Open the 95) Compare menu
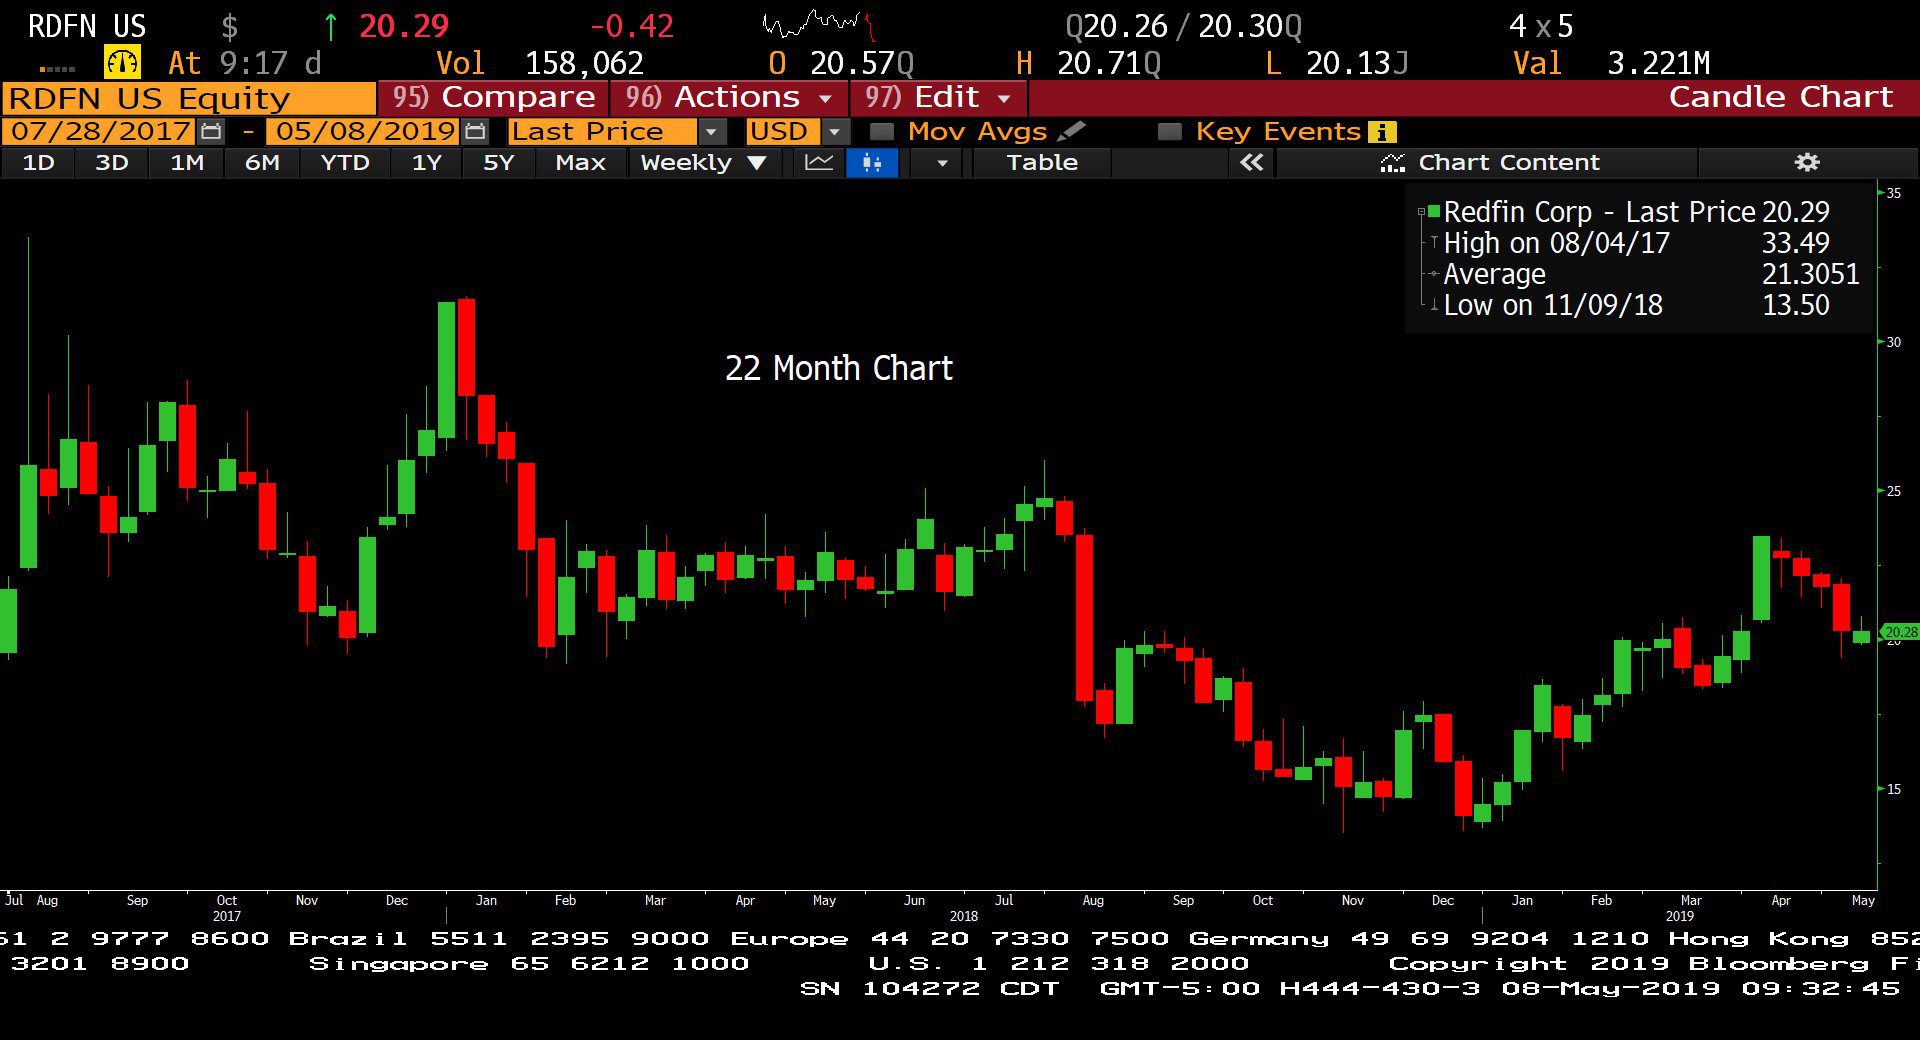The width and height of the screenshot is (1920, 1040). (x=494, y=97)
